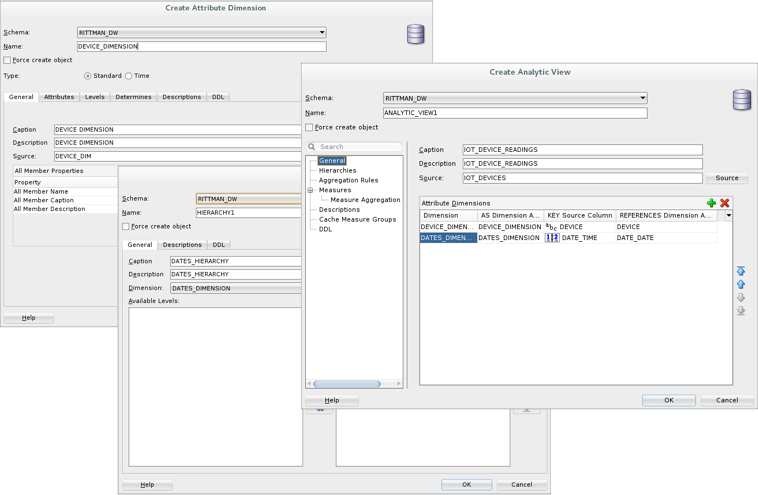The height and width of the screenshot is (495, 758).
Task: Click database icon in Create Attribute Dimension
Action: point(415,34)
